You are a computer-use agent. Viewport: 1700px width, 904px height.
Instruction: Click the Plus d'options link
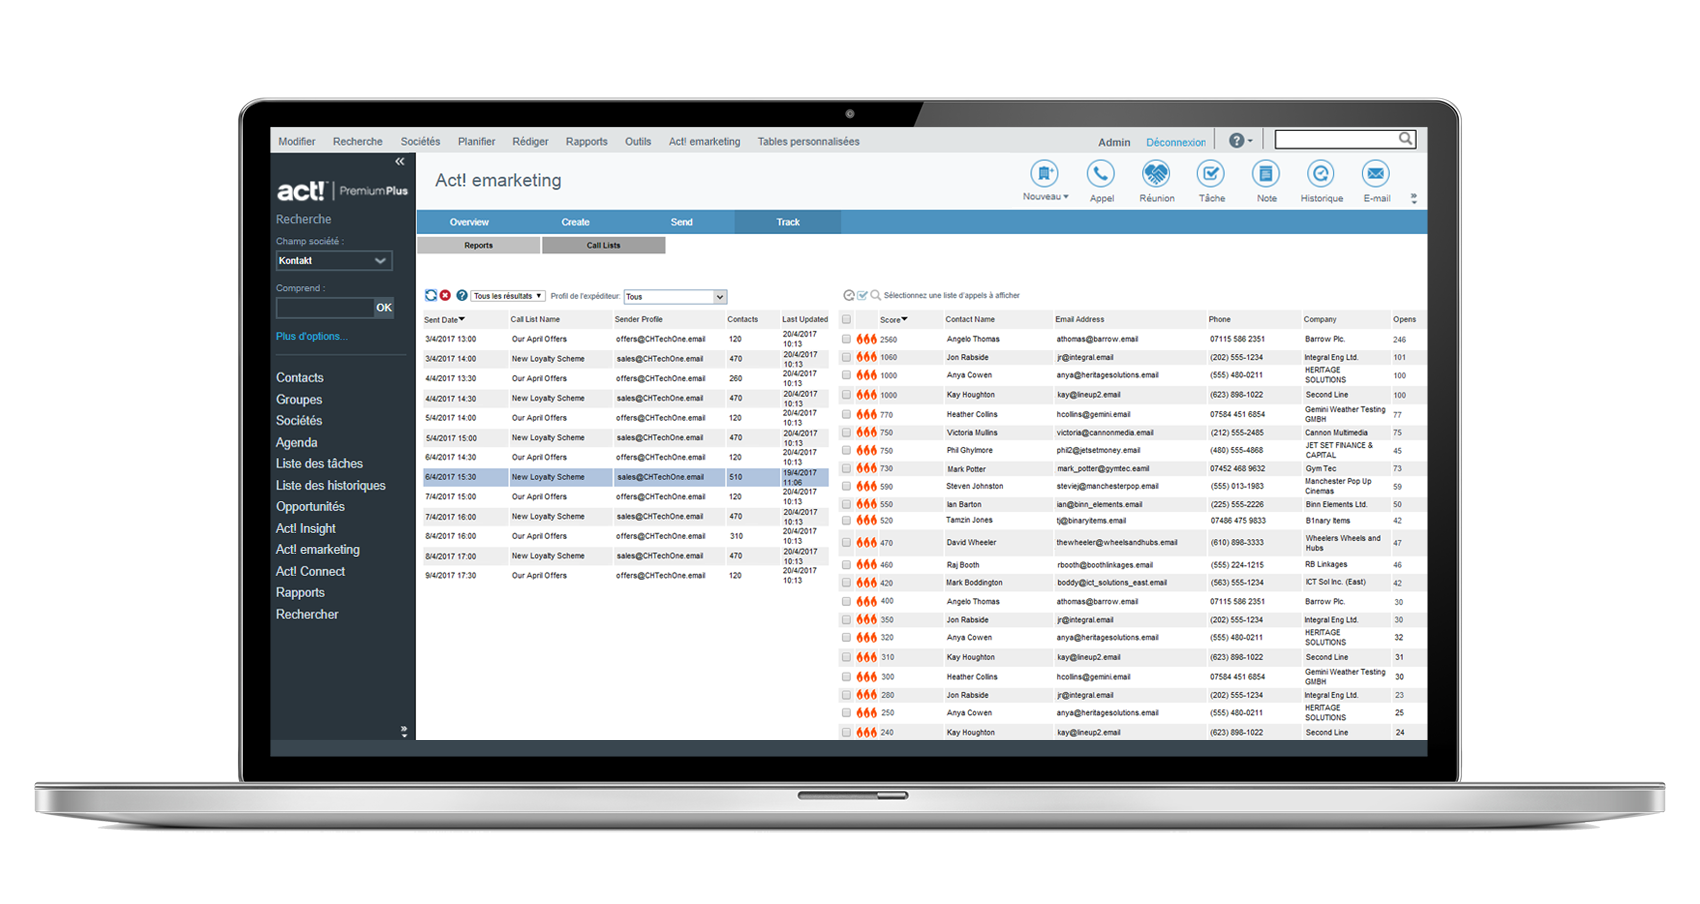click(x=311, y=336)
